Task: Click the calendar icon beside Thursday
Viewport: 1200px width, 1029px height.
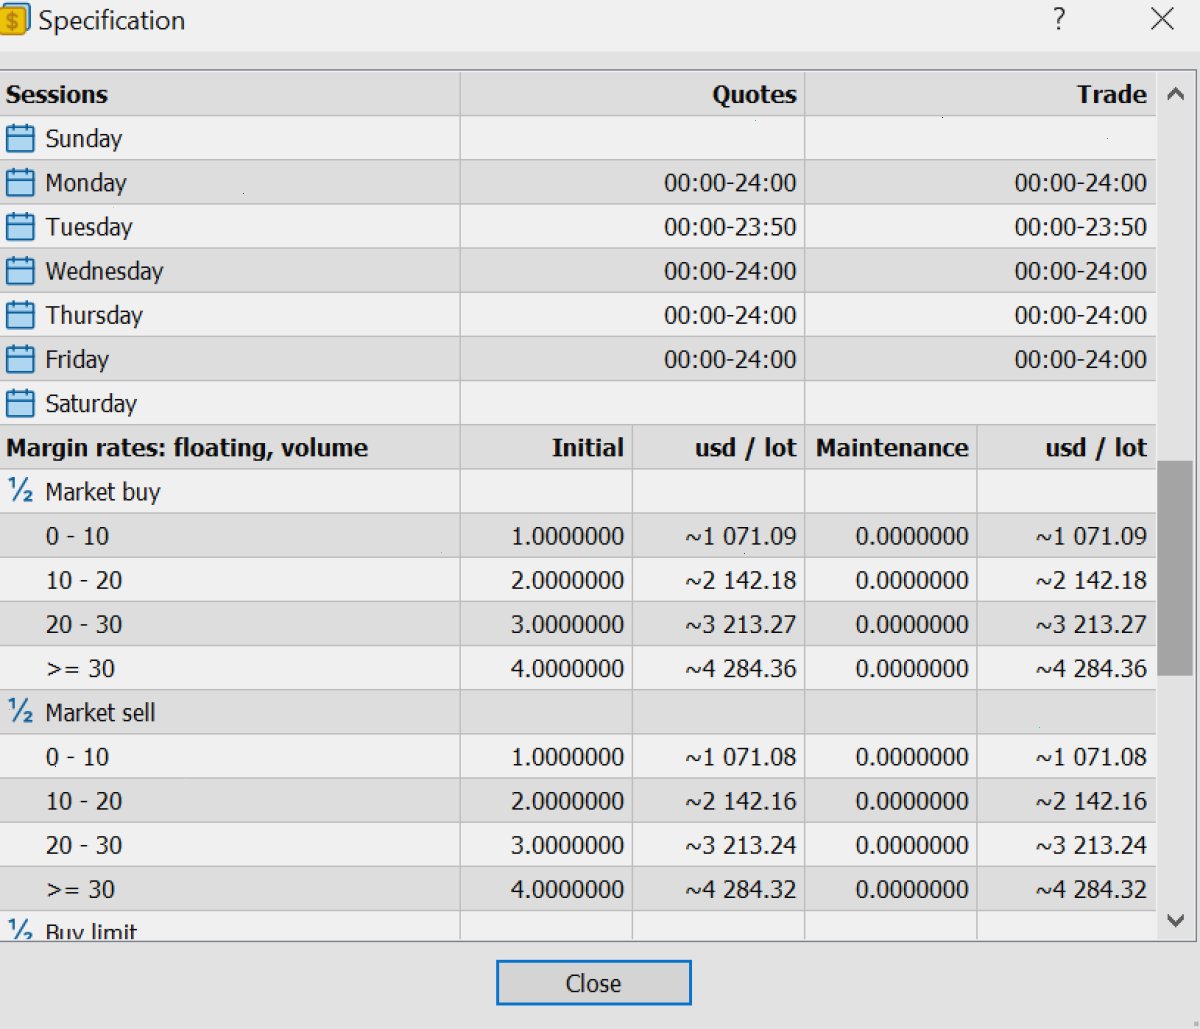Action: [x=20, y=315]
